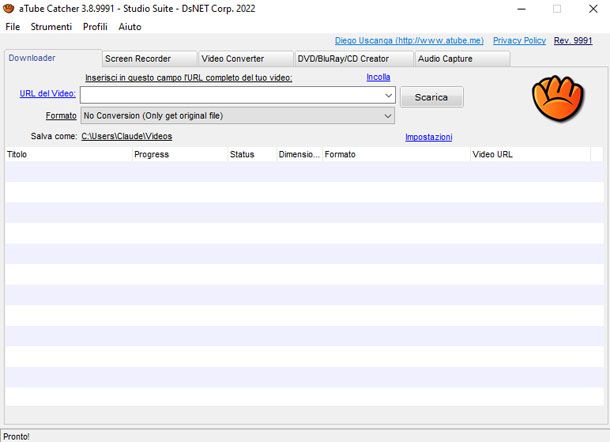This screenshot has width=610, height=442.
Task: Open the Privacy Policy link
Action: pyautogui.click(x=519, y=40)
